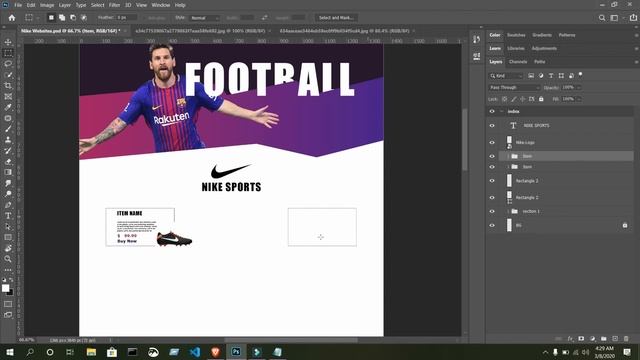Select the Brush tool

tap(8, 129)
